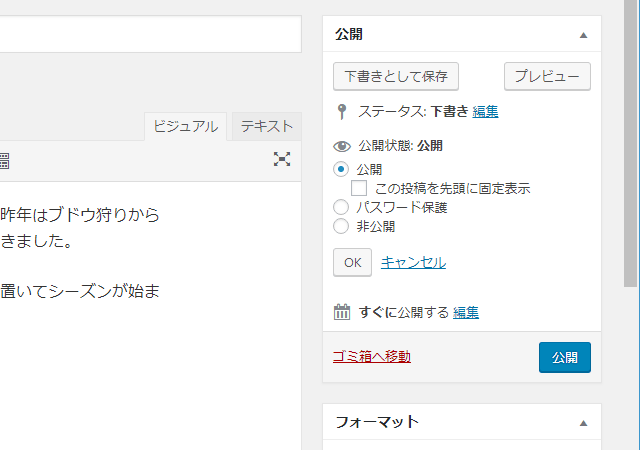Choose the パスワード保護 radio option
640x450 pixels.
(x=341, y=207)
